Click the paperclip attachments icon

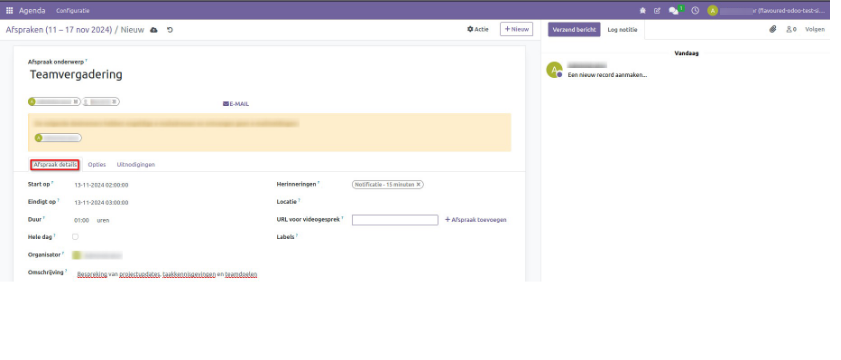[x=773, y=30]
